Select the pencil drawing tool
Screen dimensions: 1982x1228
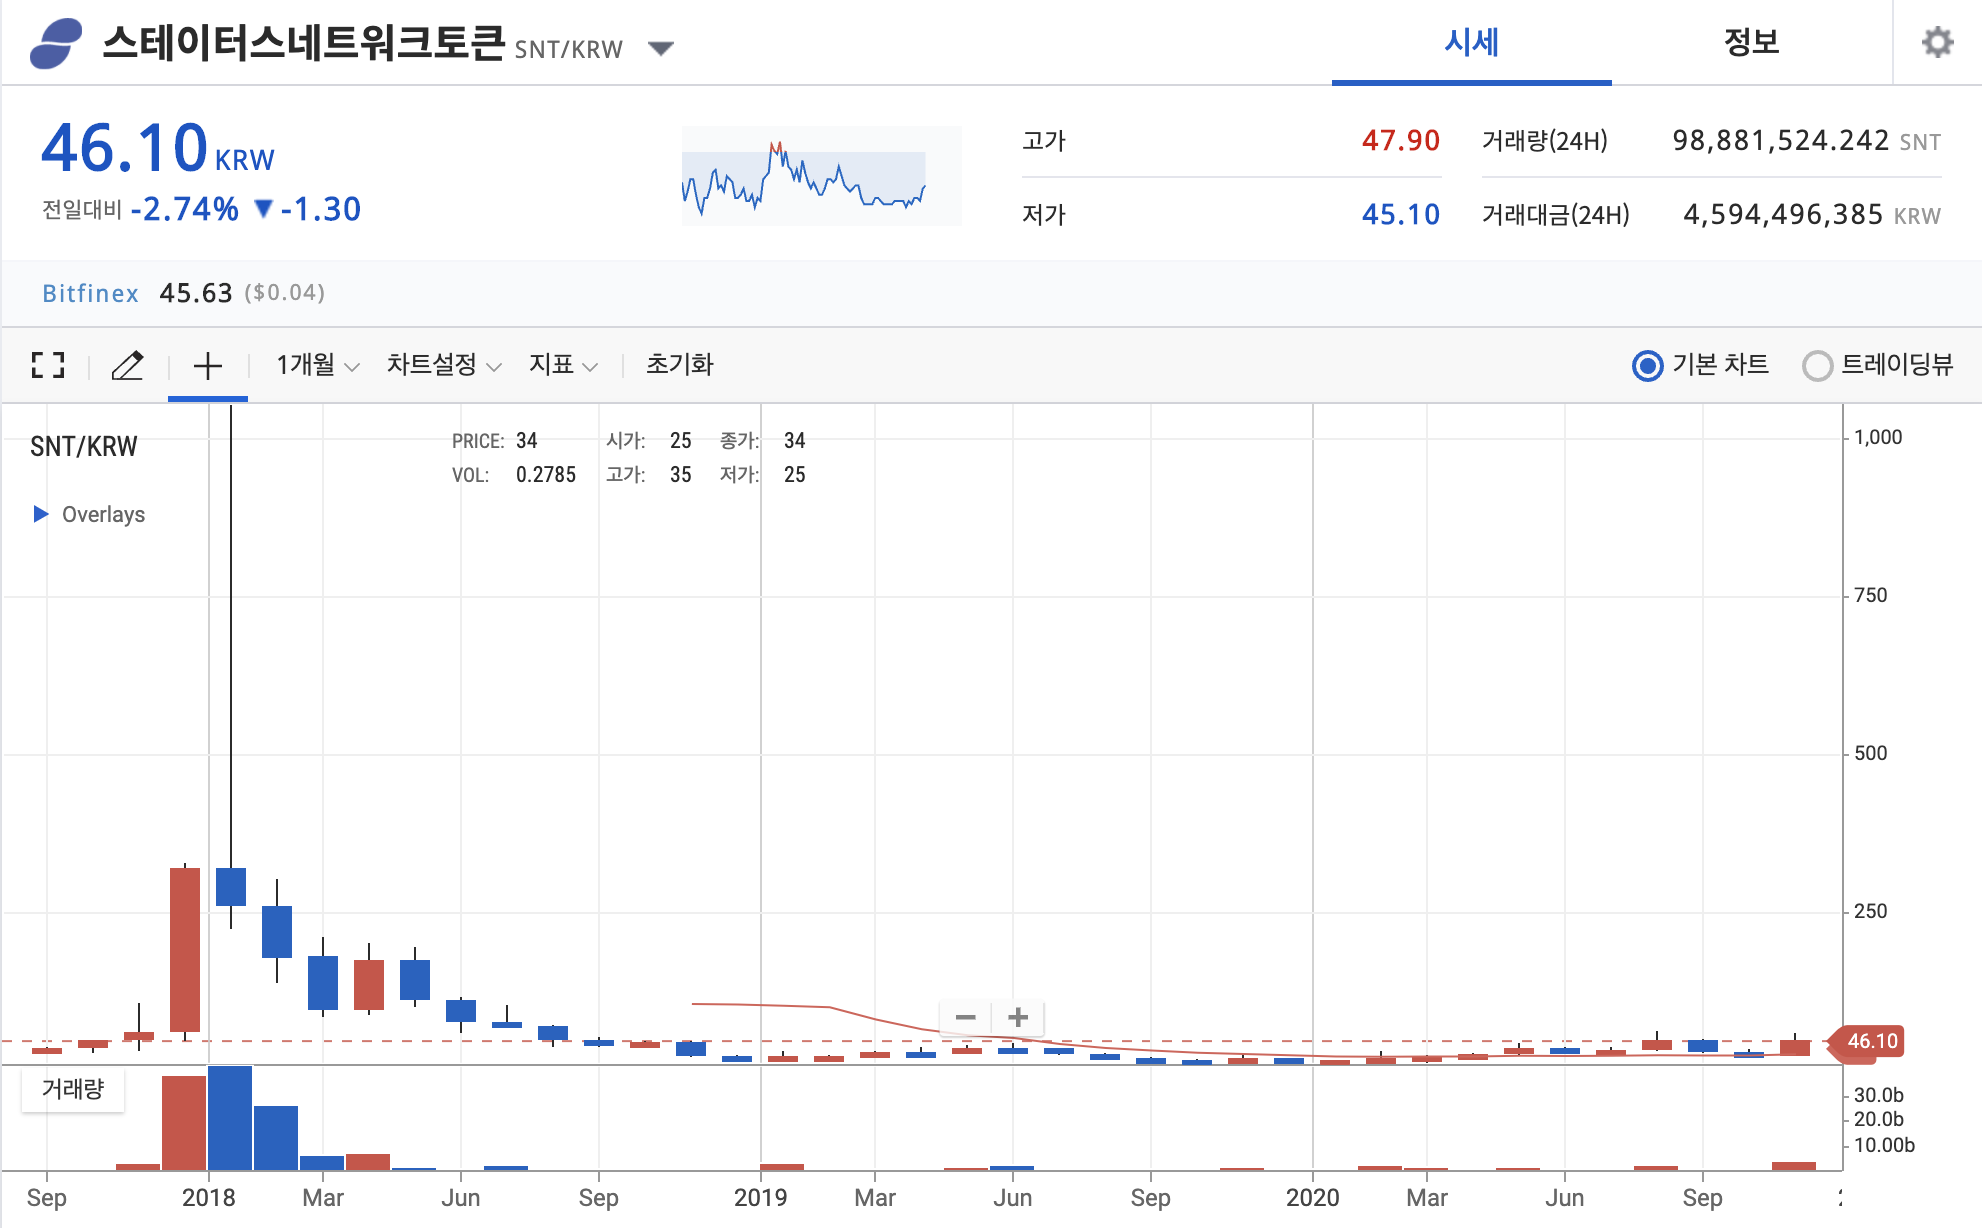[127, 365]
